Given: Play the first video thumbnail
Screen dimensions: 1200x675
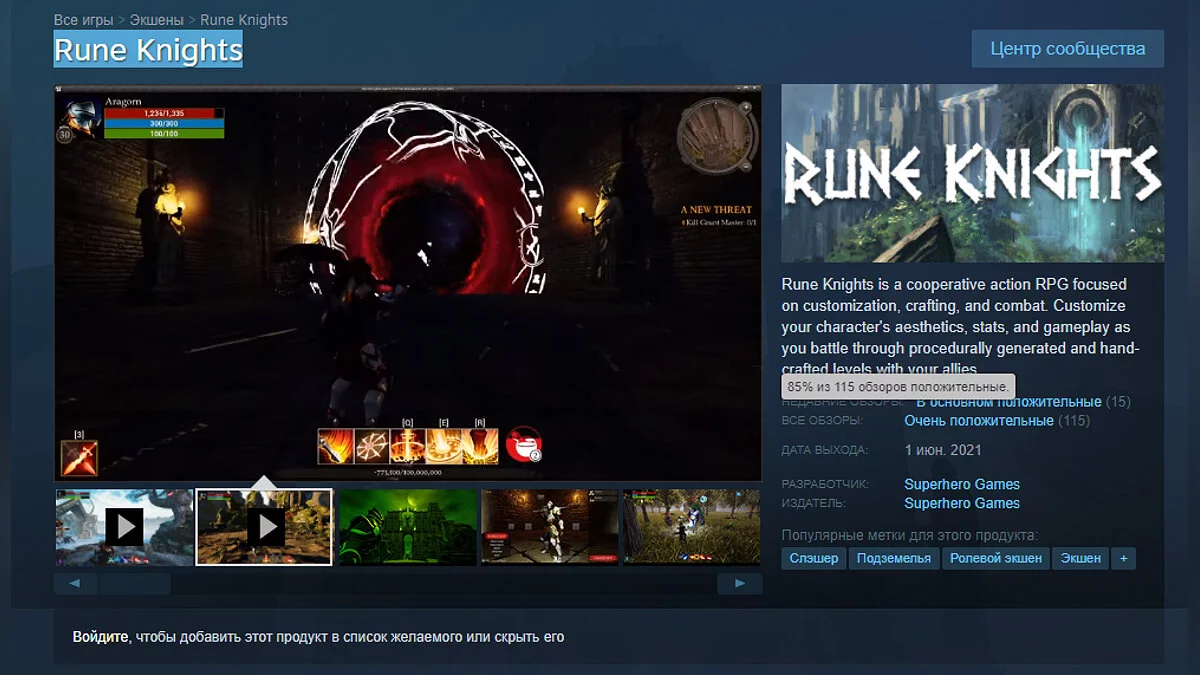Looking at the screenshot, I should pyautogui.click(x=124, y=526).
